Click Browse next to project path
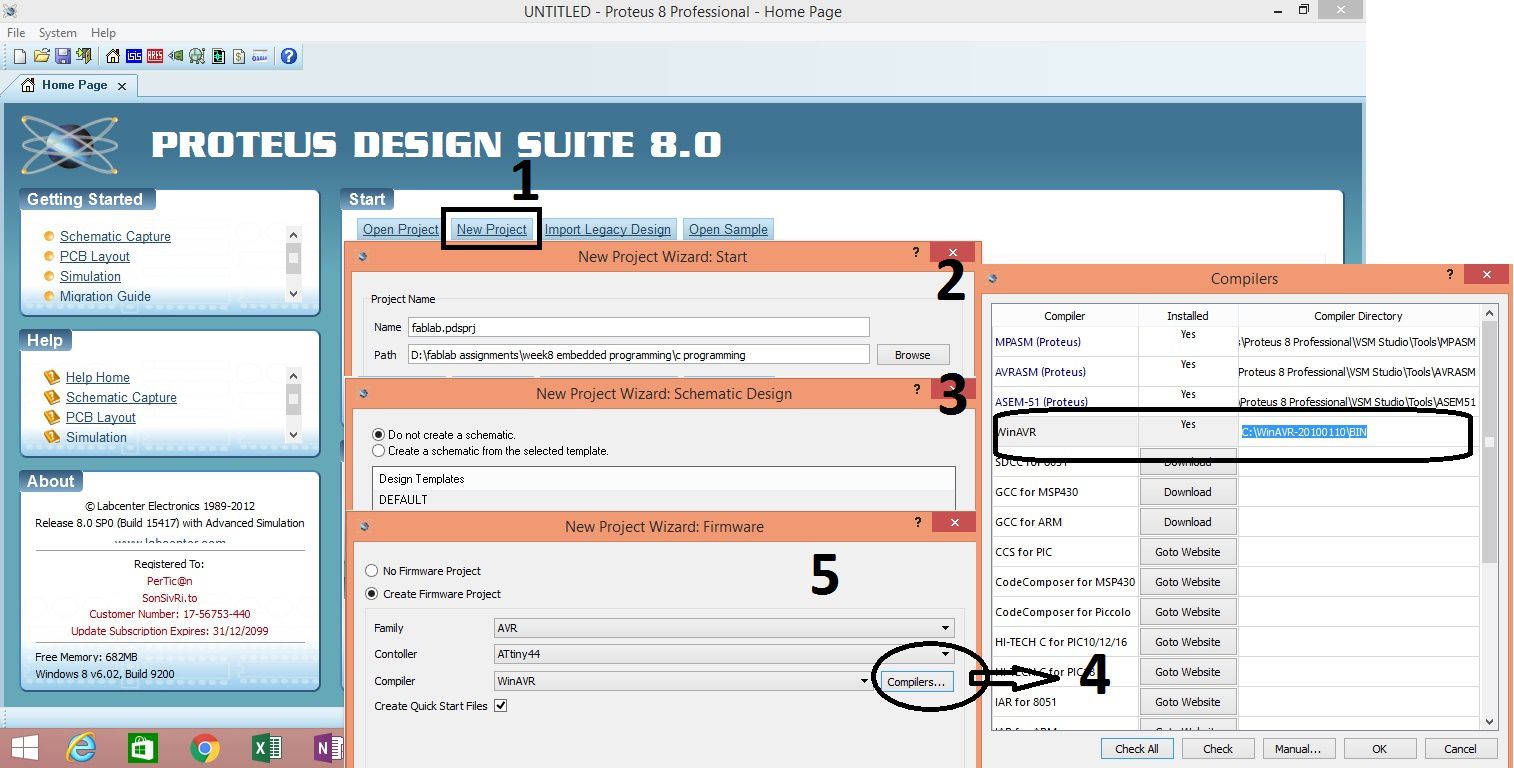The height and width of the screenshot is (768, 1514). pos(913,355)
